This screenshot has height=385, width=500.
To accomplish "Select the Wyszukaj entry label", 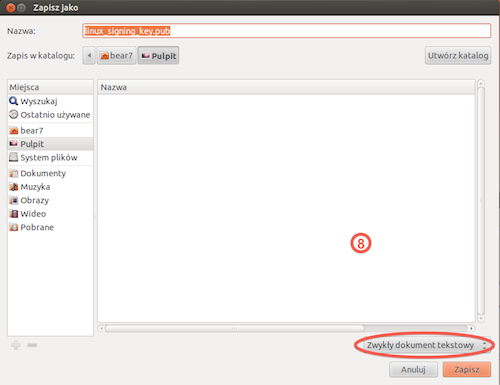I will point(39,101).
